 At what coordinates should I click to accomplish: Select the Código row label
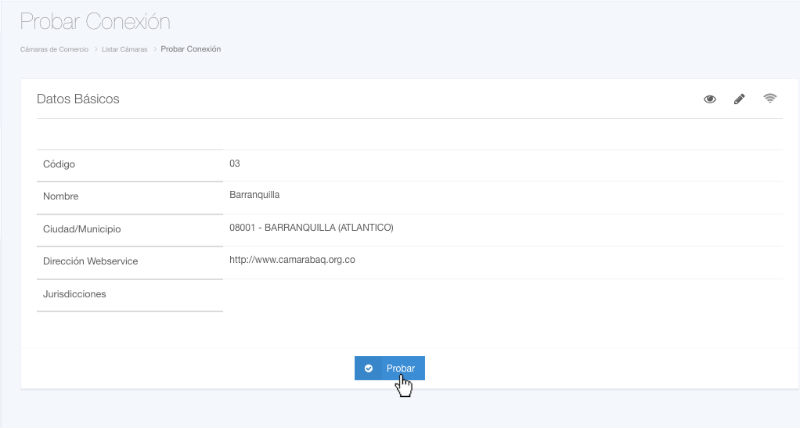[59, 164]
